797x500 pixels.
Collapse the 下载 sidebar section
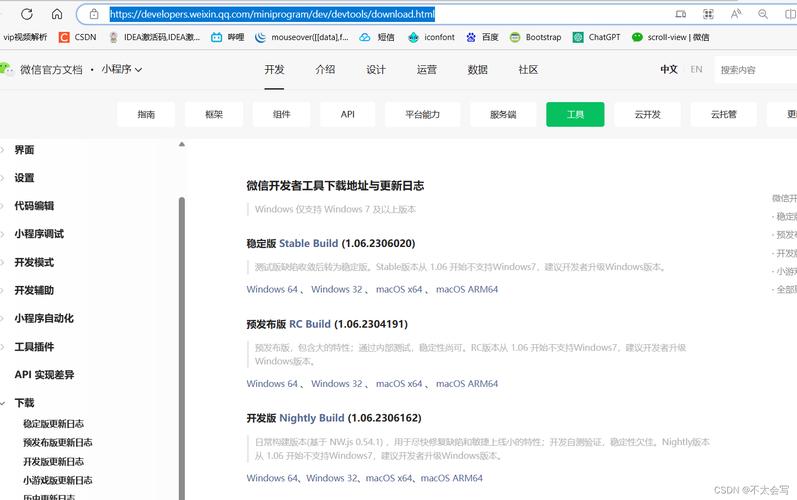point(24,403)
